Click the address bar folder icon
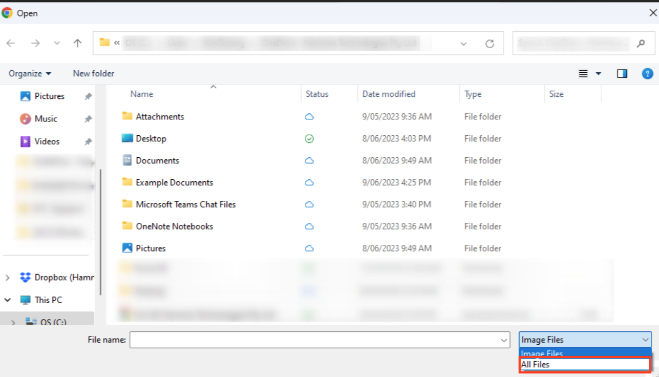The height and width of the screenshot is (377, 659). click(104, 42)
